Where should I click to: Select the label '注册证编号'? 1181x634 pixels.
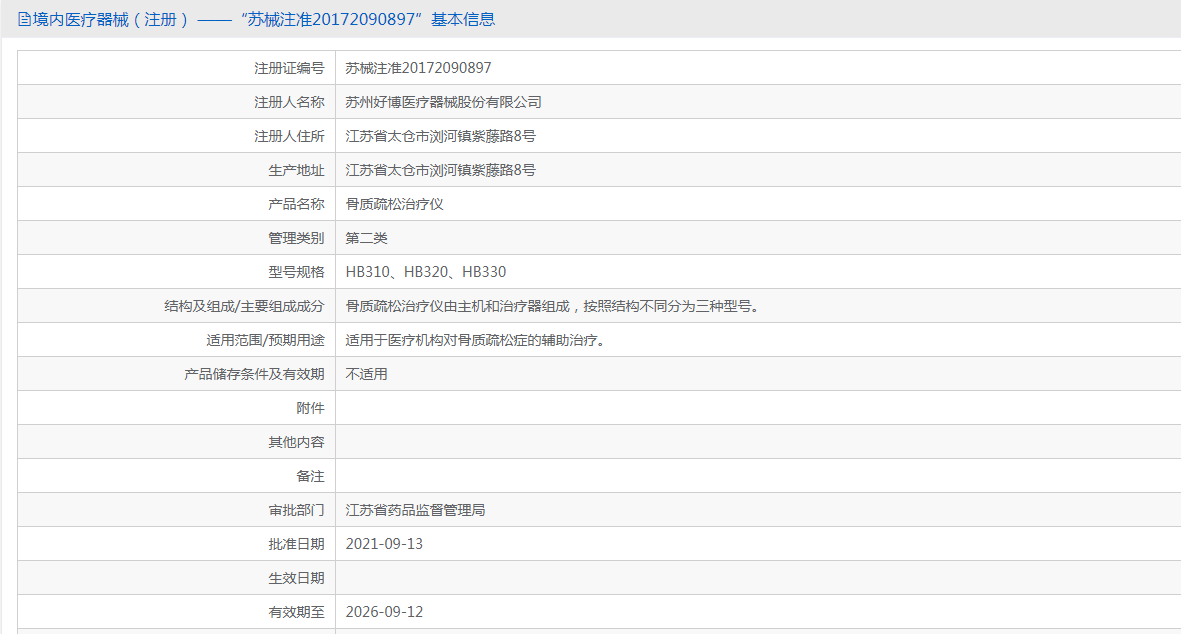tap(289, 69)
